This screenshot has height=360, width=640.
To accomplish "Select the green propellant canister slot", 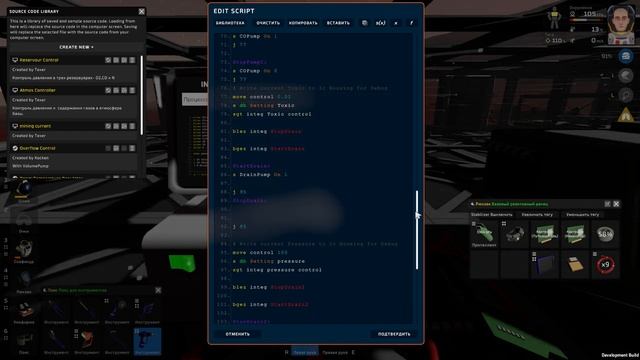I will 484,234.
